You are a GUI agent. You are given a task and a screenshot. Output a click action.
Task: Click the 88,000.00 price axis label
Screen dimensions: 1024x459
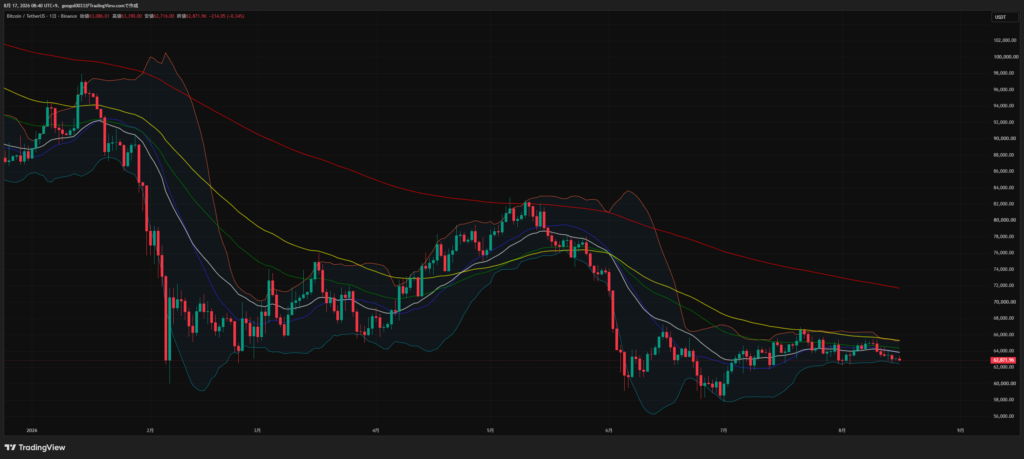[1003, 155]
